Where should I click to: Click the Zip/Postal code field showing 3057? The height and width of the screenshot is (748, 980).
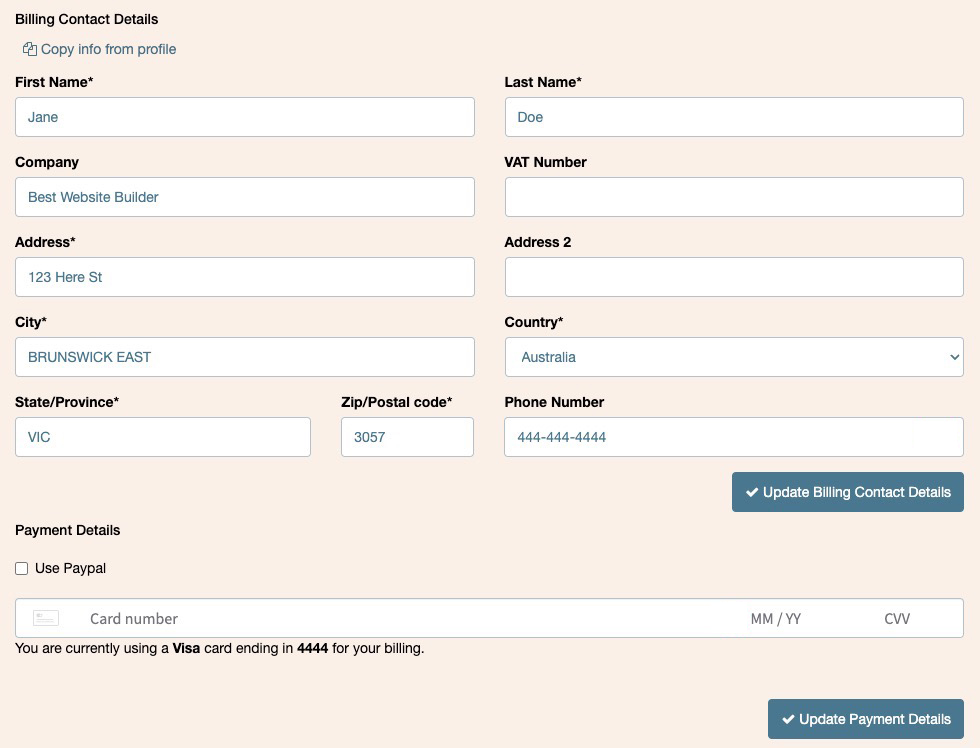click(x=408, y=437)
